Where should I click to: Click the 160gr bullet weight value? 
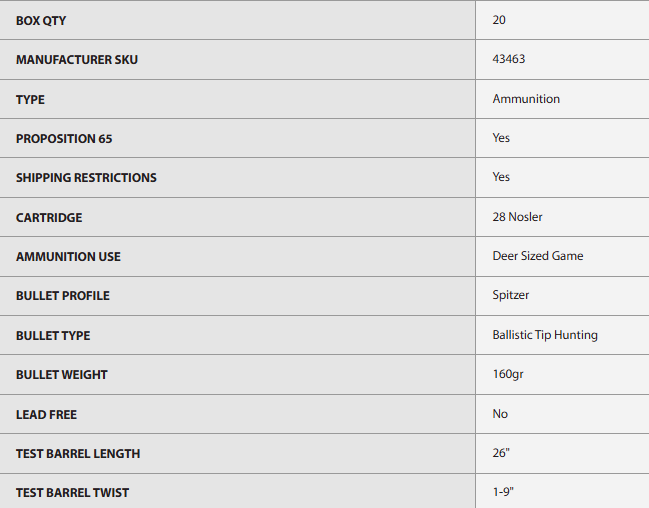click(x=508, y=374)
